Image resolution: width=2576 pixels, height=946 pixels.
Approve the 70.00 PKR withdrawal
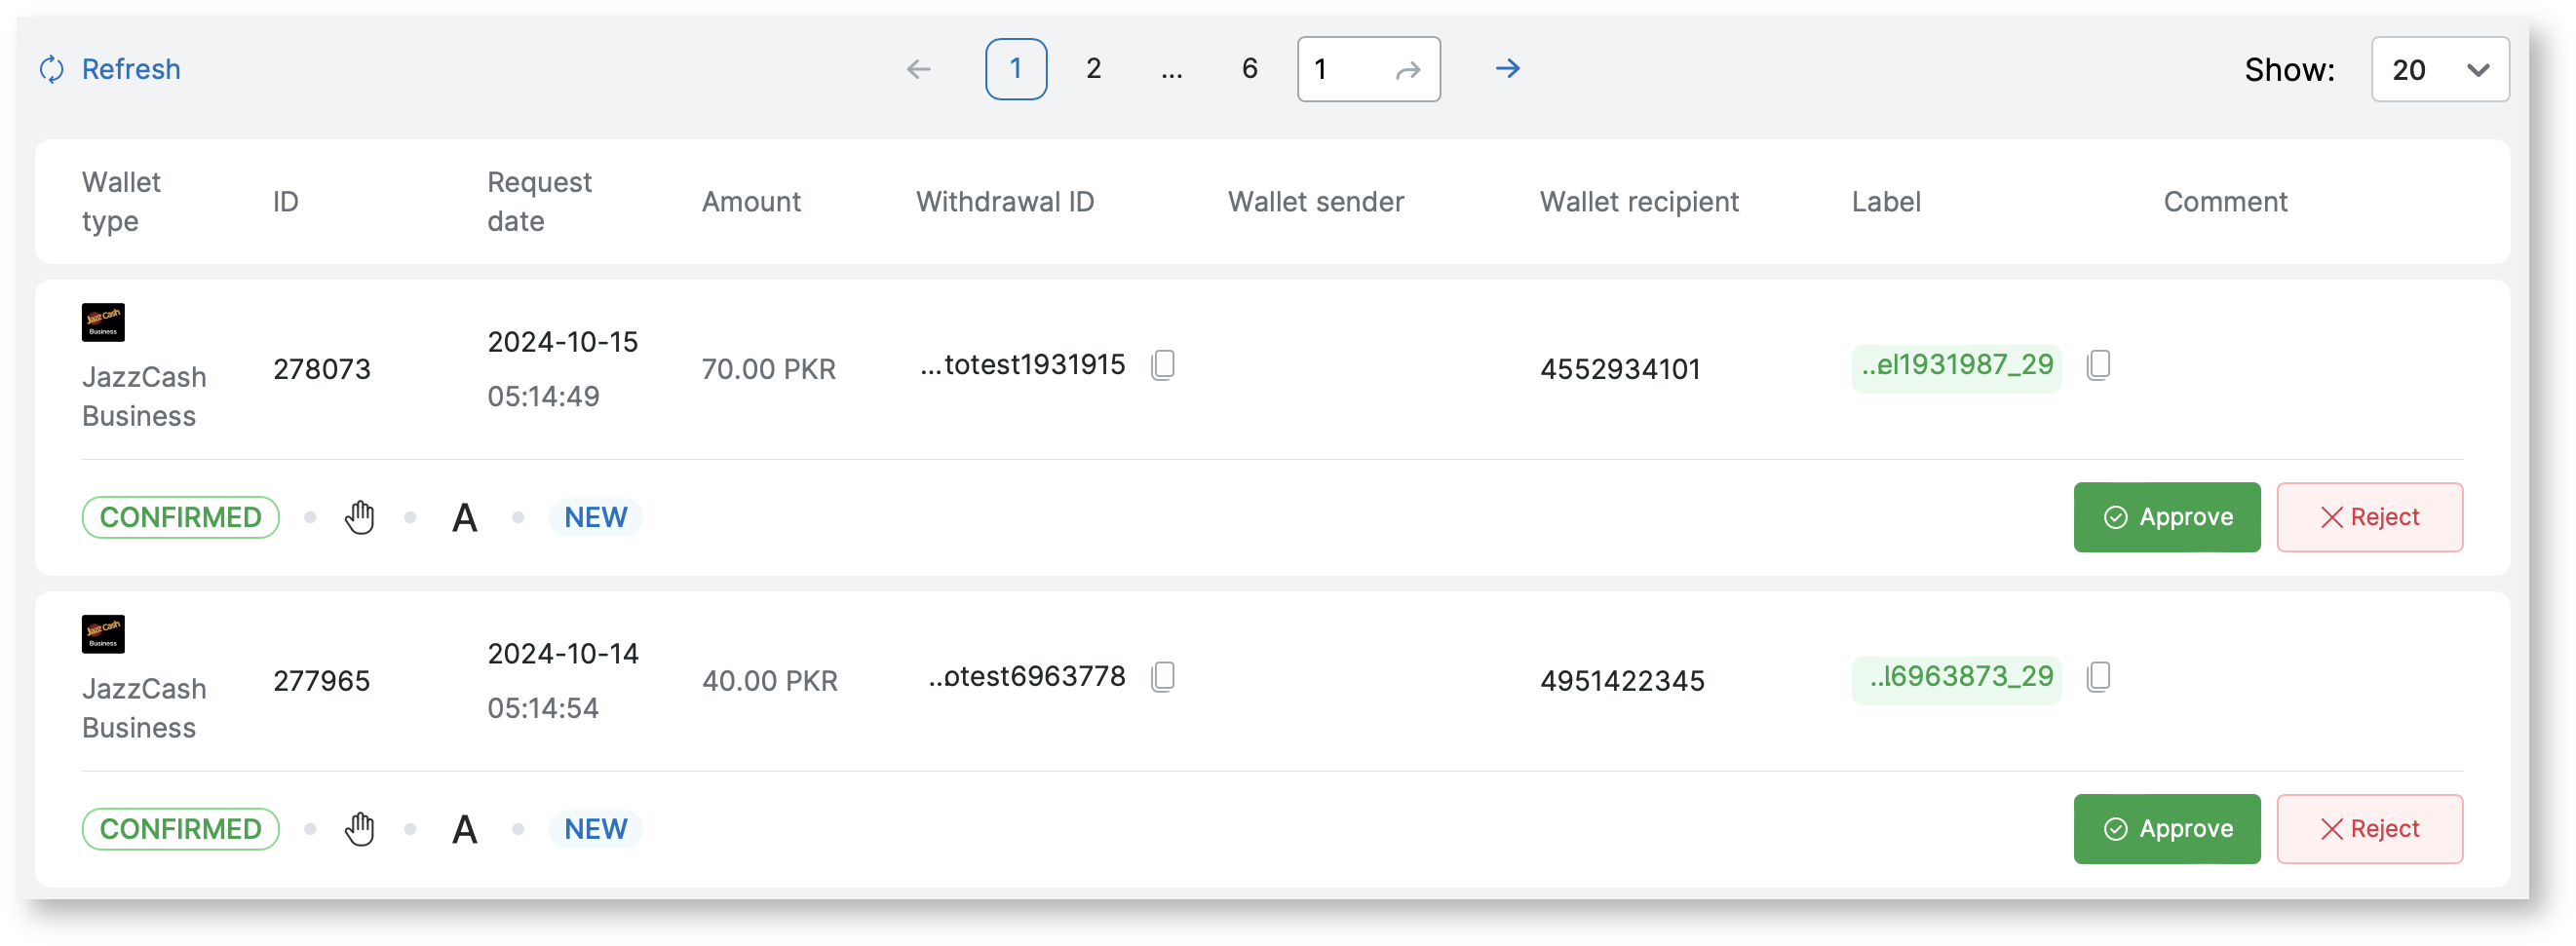[x=2166, y=517]
